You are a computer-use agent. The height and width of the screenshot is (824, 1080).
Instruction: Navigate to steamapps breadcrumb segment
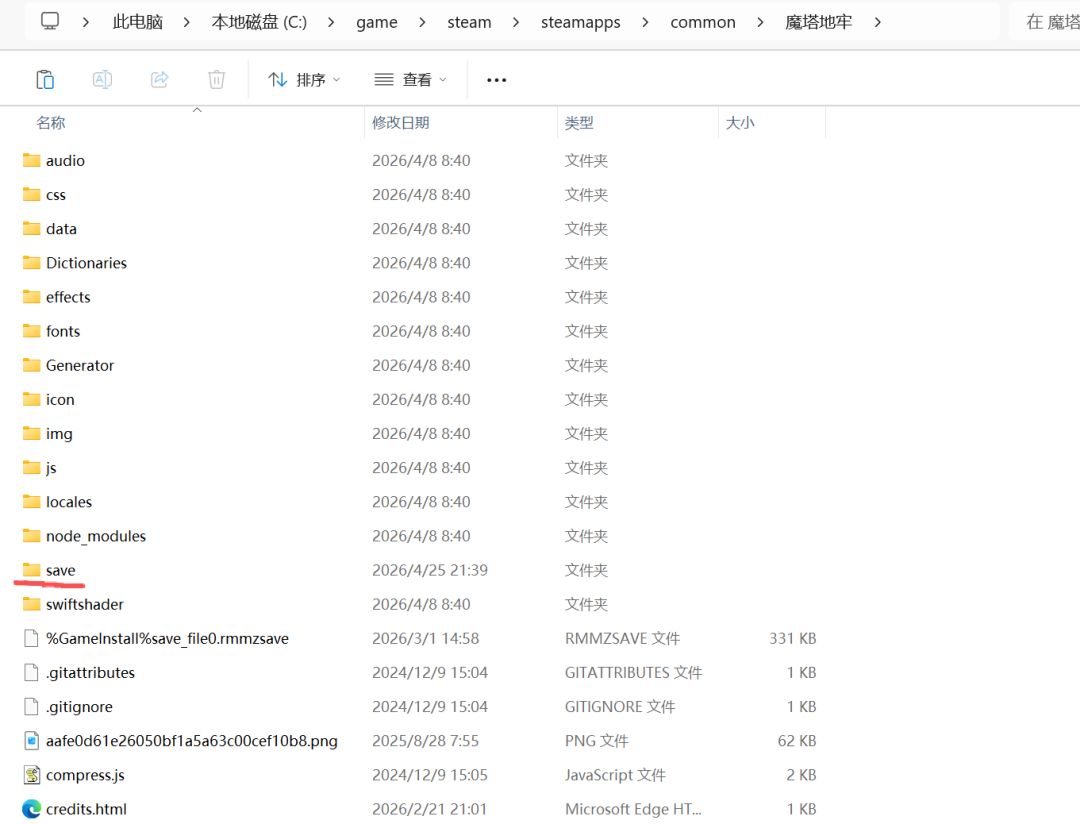581,23
